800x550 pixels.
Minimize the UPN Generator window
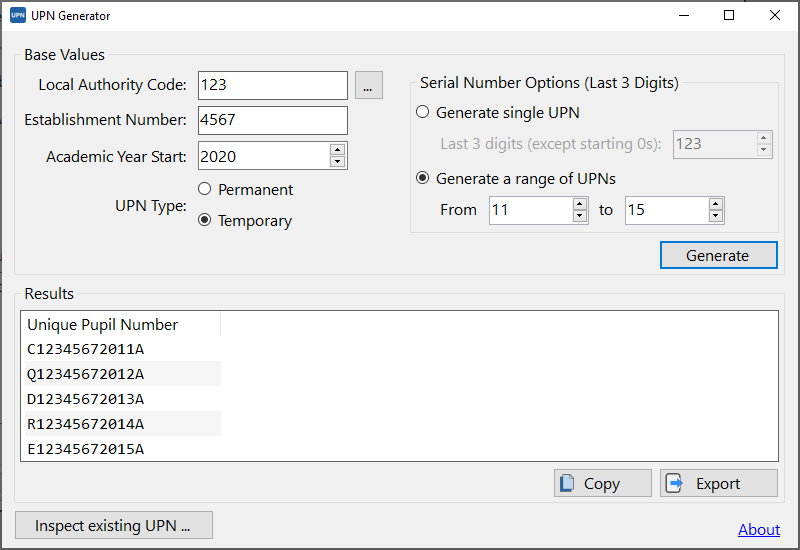tap(684, 15)
